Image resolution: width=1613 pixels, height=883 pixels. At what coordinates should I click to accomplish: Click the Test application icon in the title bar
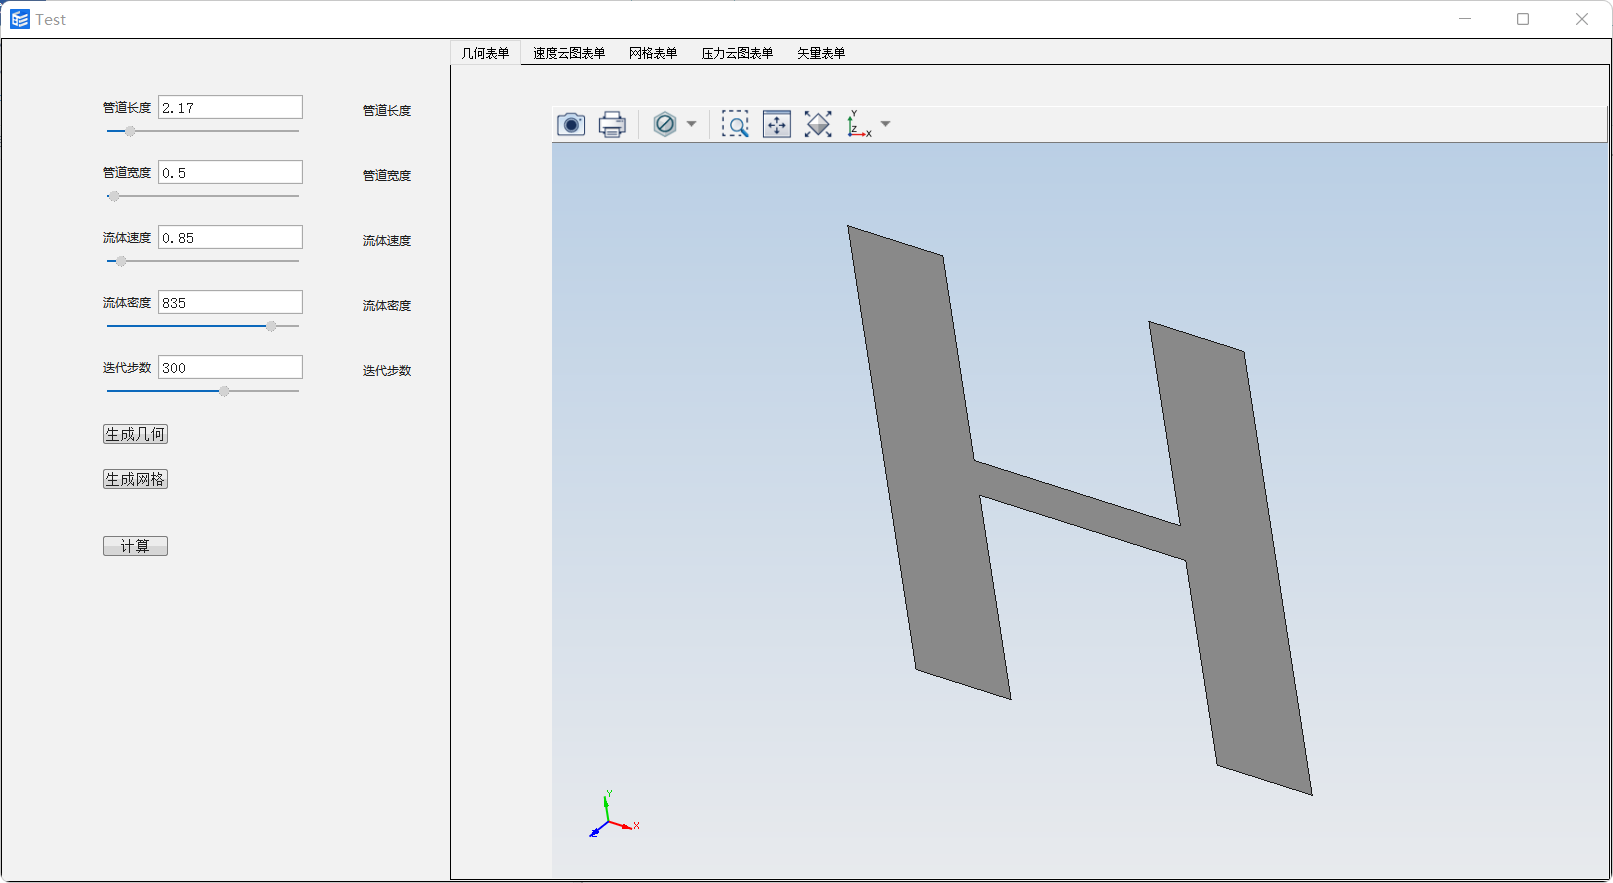(20, 19)
